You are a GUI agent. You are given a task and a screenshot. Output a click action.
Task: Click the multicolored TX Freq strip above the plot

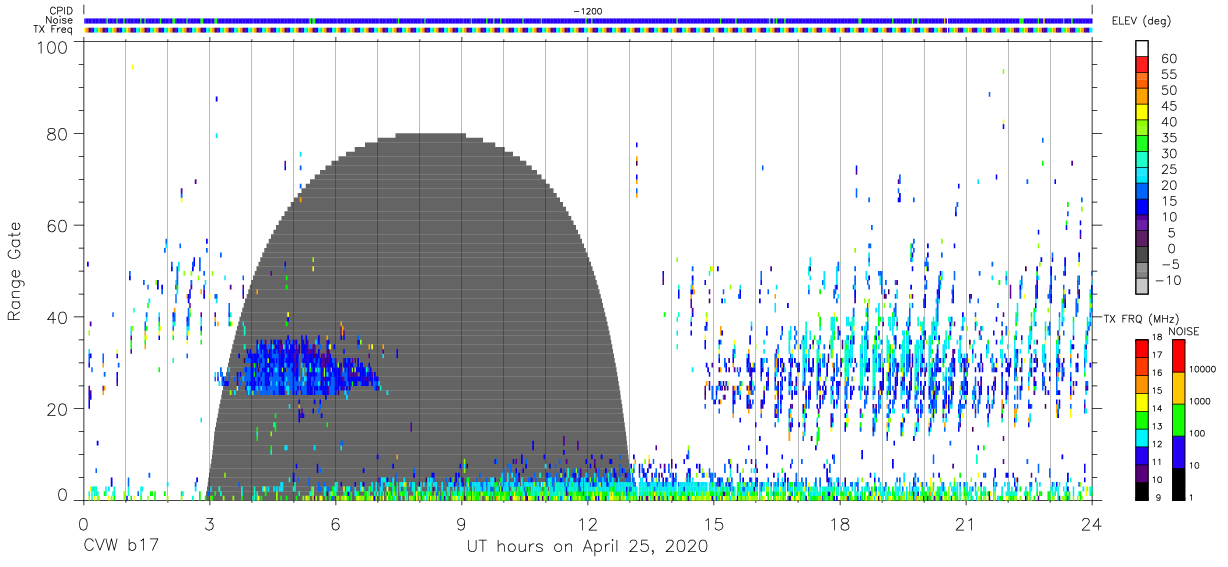[x=588, y=29]
